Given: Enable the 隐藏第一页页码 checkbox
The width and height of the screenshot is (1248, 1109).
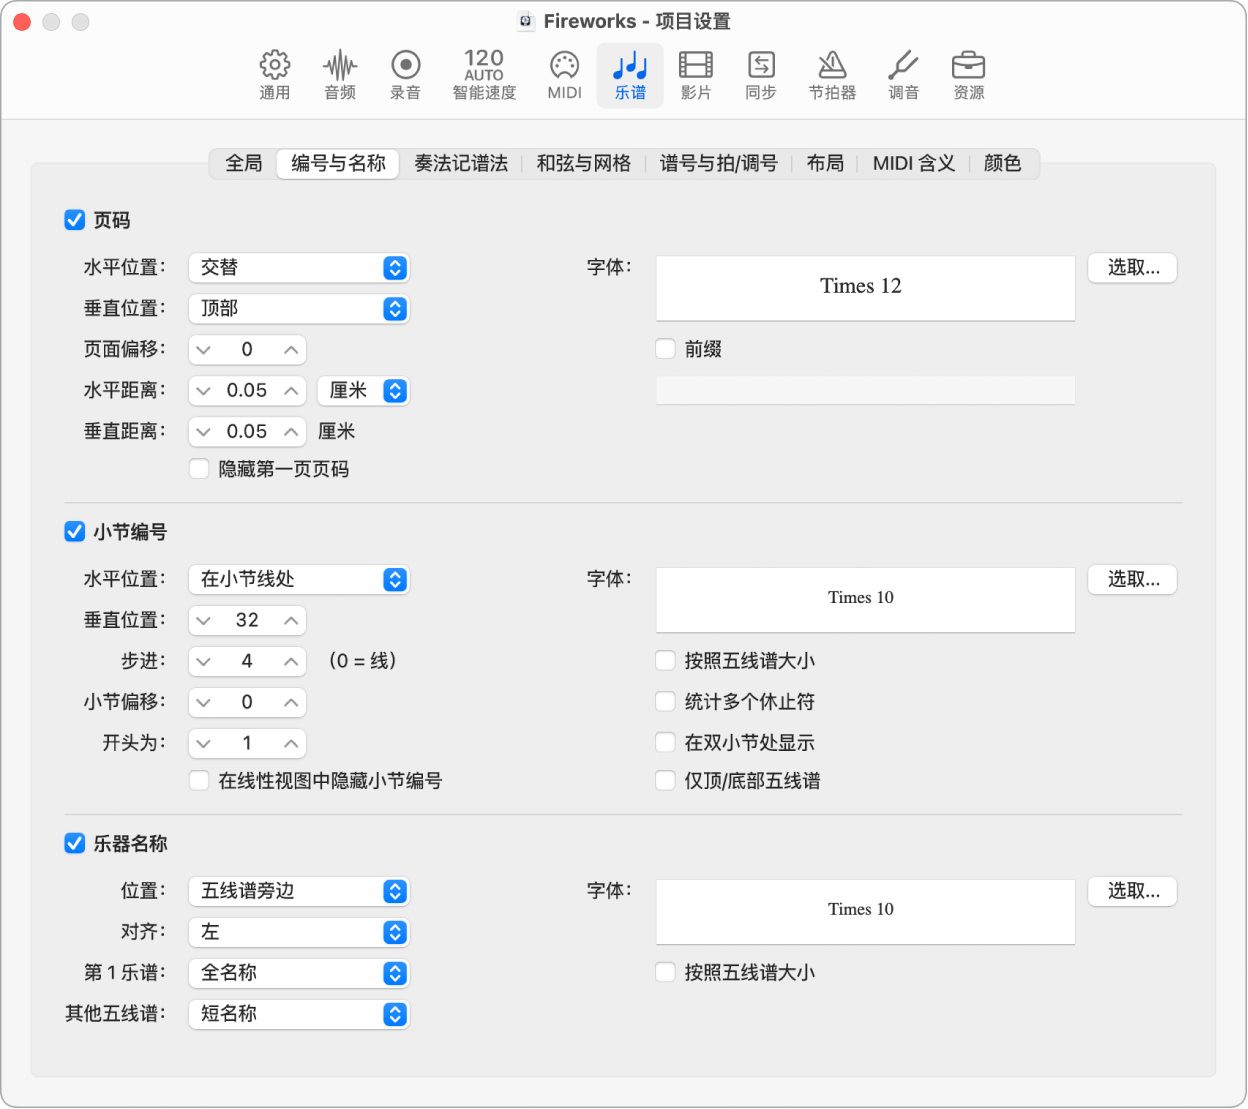Looking at the screenshot, I should [x=199, y=468].
